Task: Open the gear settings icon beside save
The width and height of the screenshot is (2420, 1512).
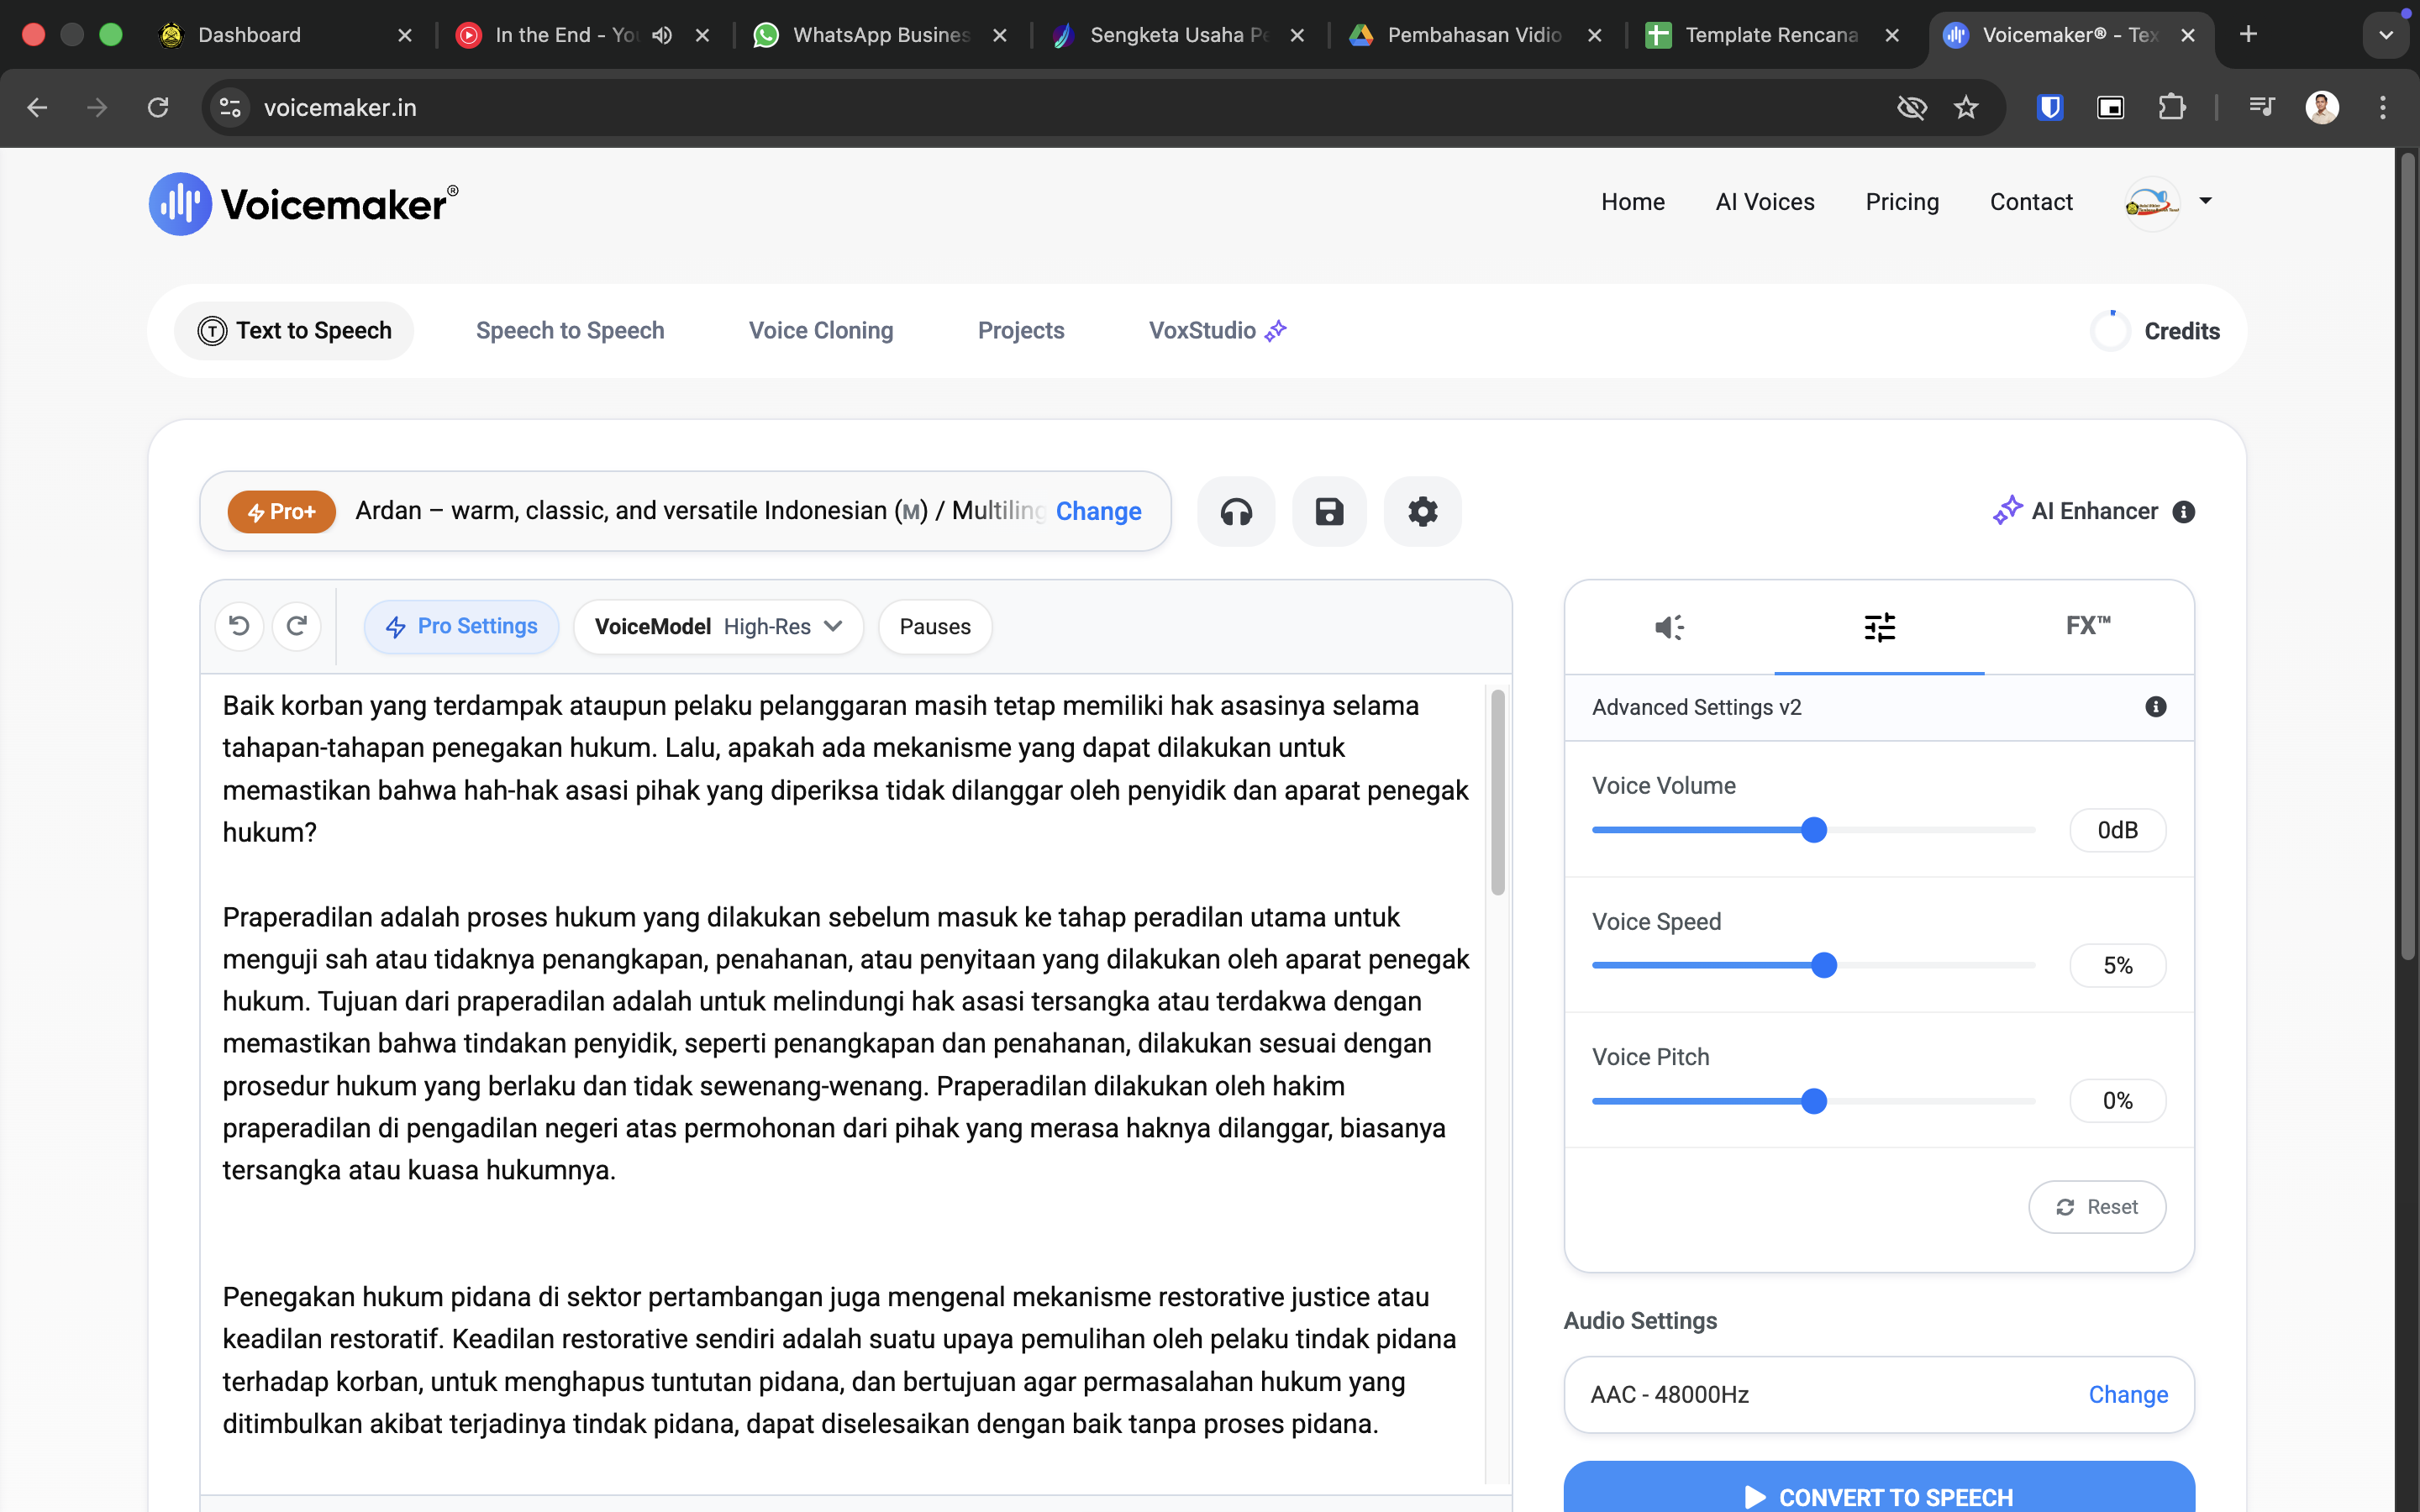Action: 1422,512
